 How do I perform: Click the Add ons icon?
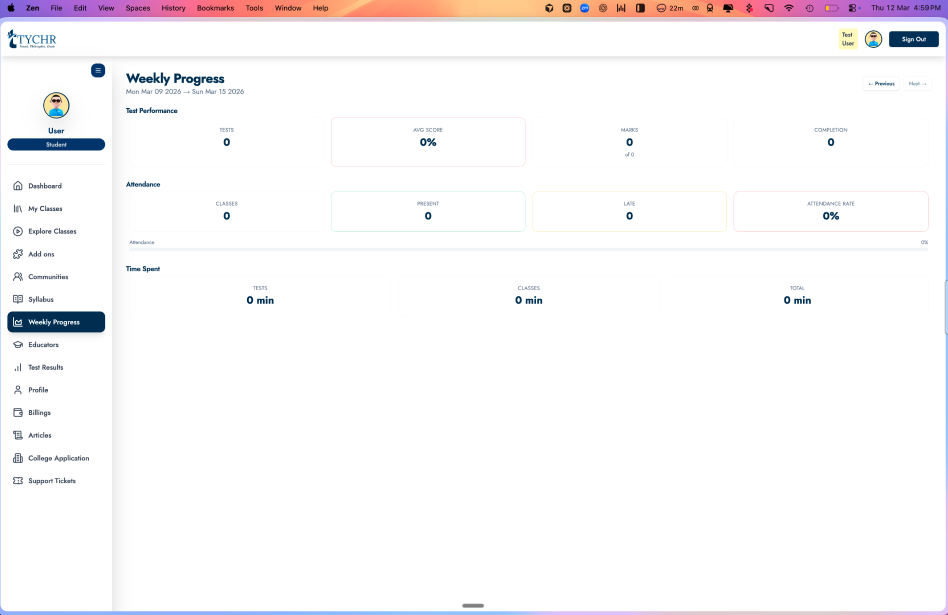pyautogui.click(x=18, y=254)
